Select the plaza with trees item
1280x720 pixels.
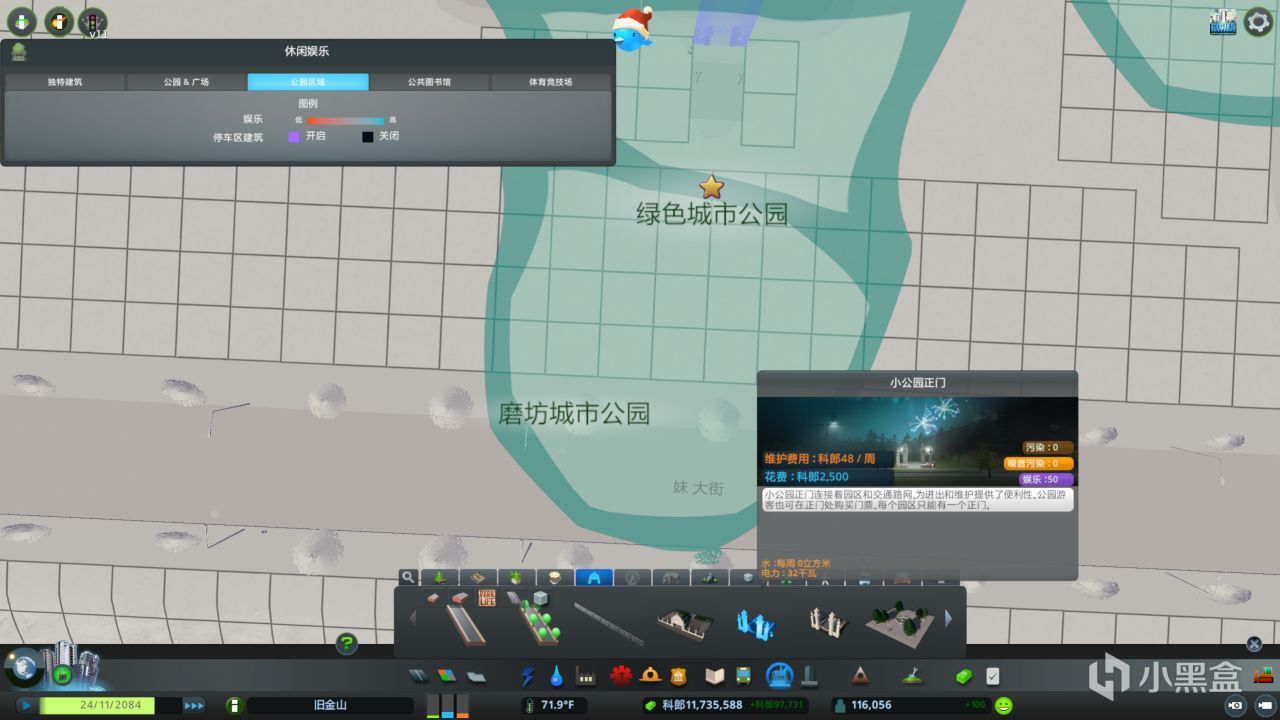click(900, 624)
